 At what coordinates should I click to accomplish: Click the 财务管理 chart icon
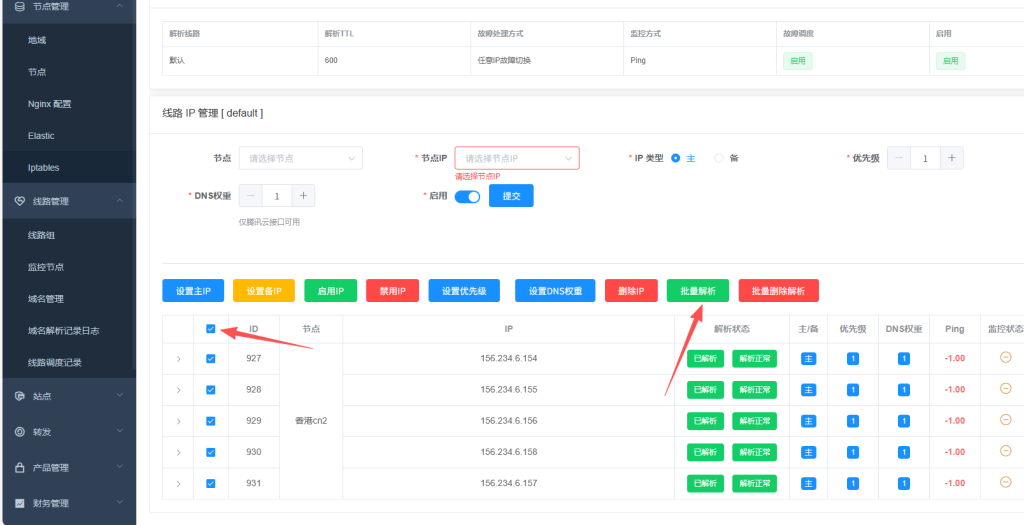coord(20,503)
